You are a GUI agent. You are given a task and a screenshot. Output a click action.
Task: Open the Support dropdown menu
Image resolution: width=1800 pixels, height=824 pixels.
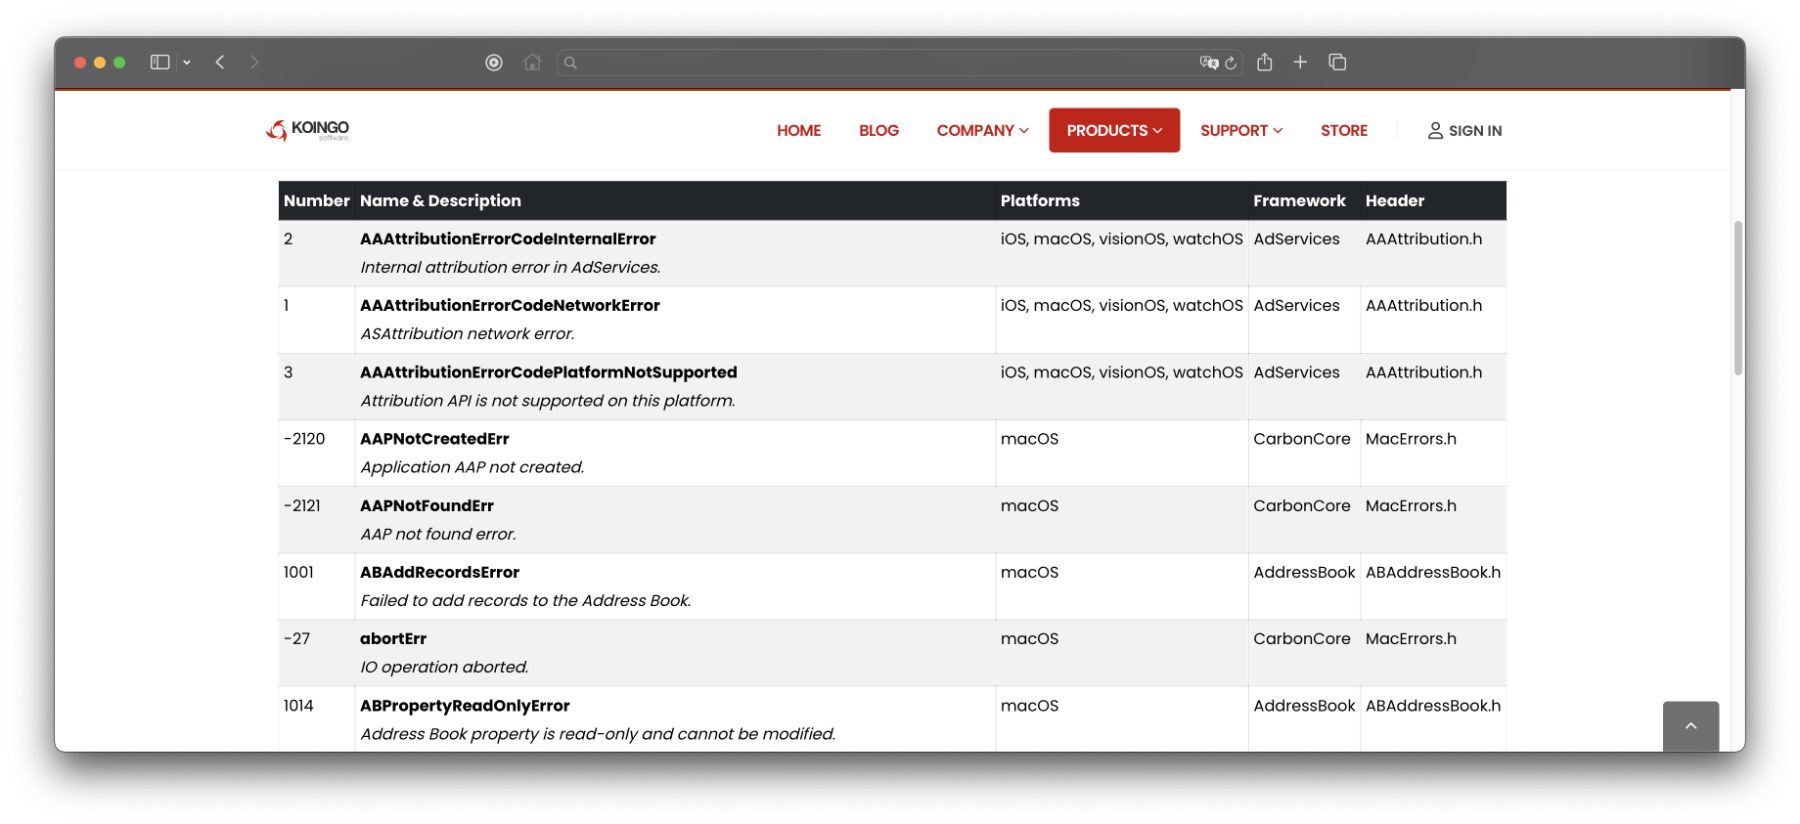coord(1241,130)
